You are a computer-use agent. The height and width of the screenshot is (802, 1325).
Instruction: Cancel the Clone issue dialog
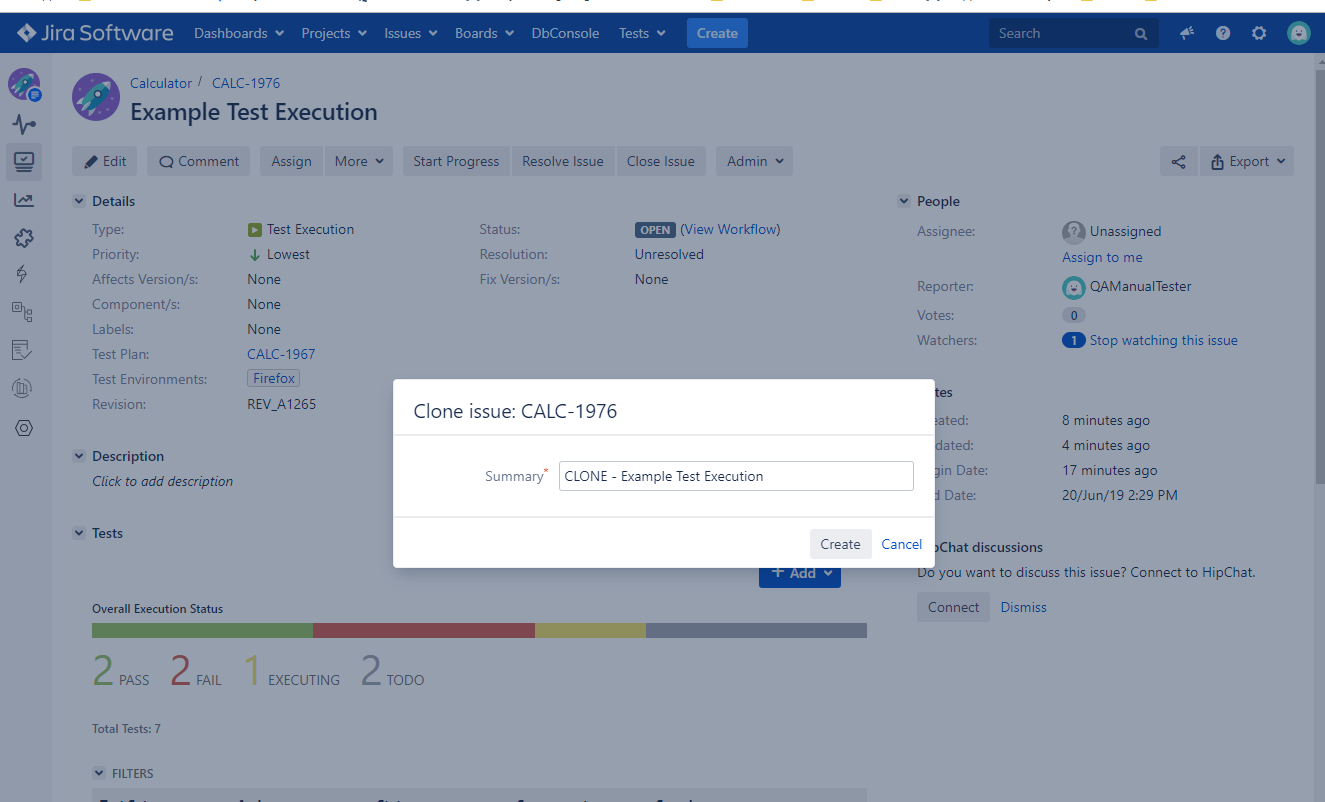[901, 544]
